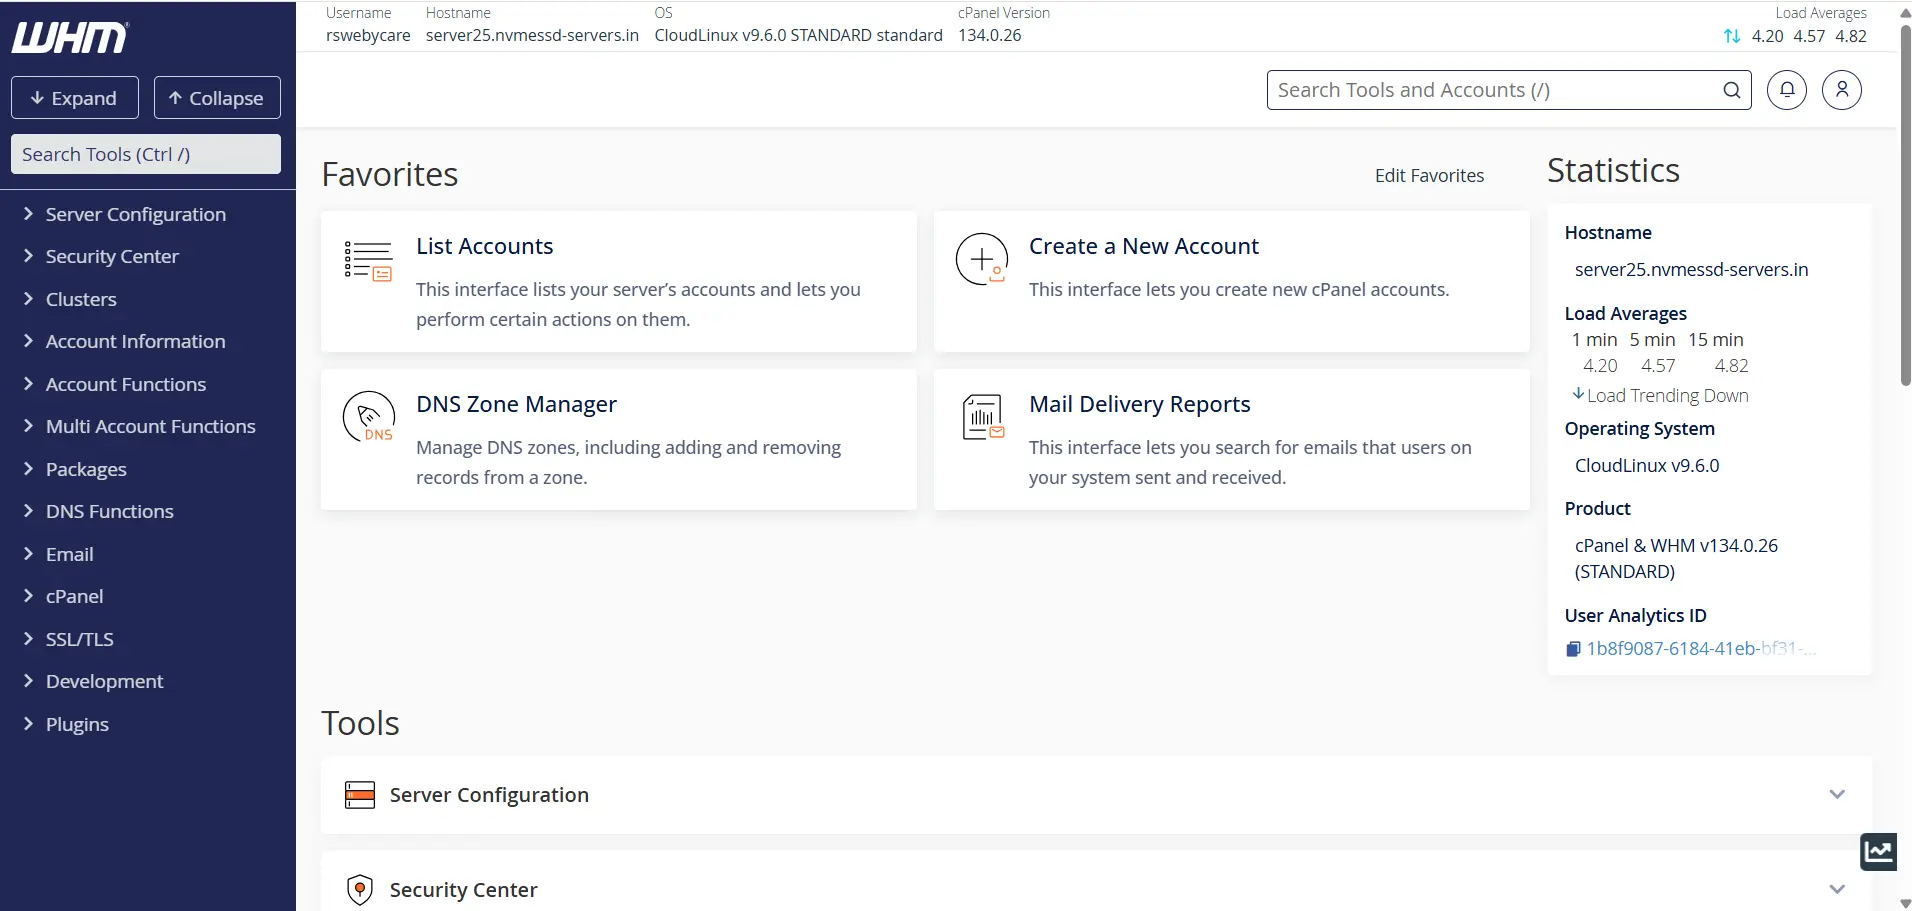
Task: Click the Load Trending Down text
Action: pyautogui.click(x=1667, y=396)
